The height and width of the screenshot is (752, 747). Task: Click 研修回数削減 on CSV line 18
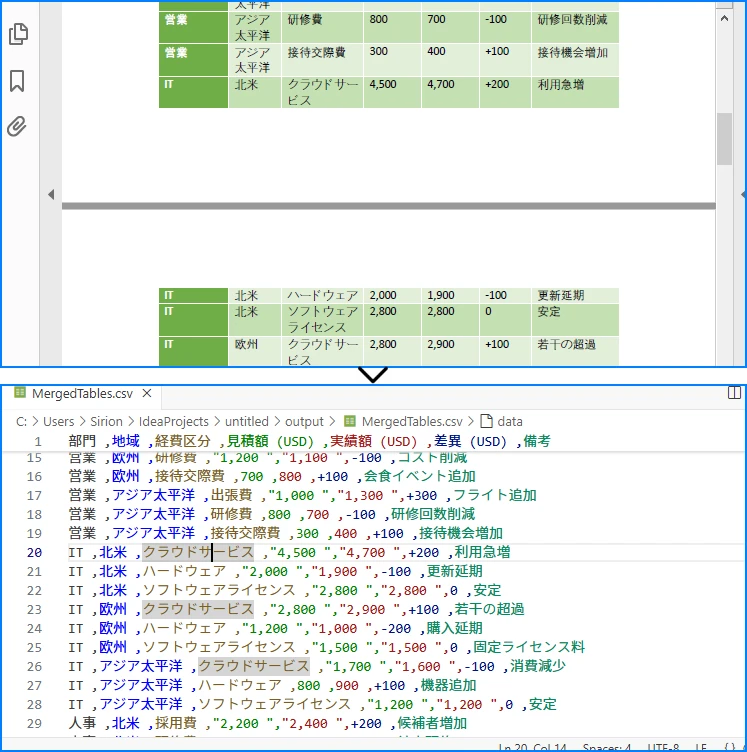(433, 515)
